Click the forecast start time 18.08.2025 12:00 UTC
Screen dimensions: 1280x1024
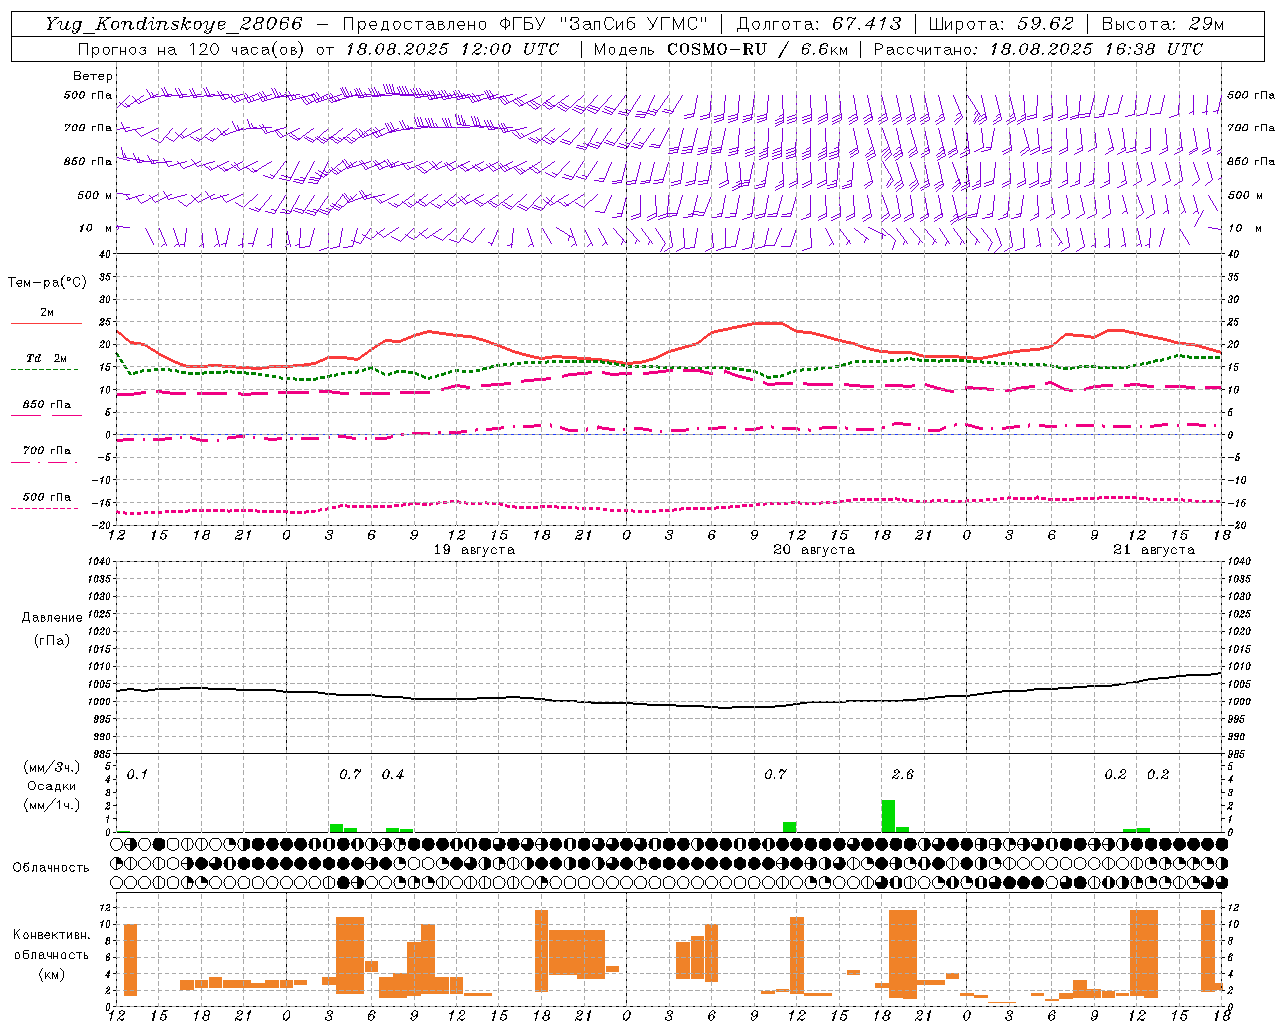[x=452, y=49]
